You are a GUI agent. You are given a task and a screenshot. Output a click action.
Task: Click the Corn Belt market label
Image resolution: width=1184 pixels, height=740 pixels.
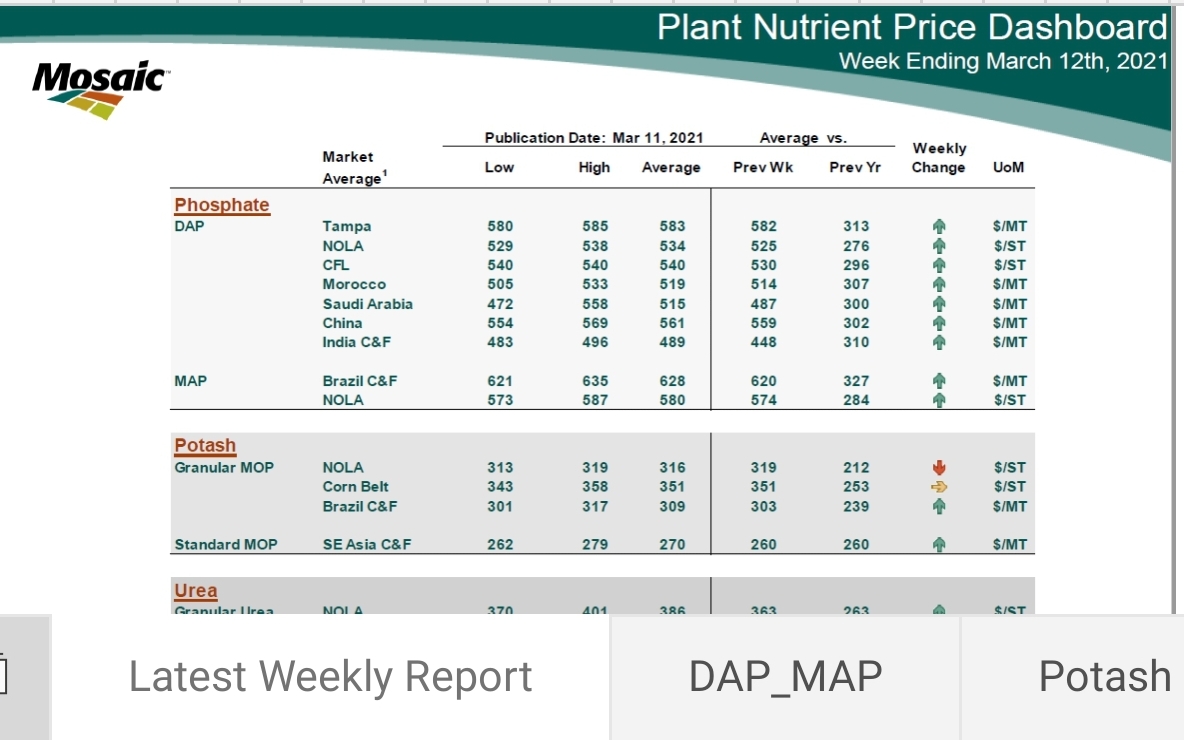point(356,487)
